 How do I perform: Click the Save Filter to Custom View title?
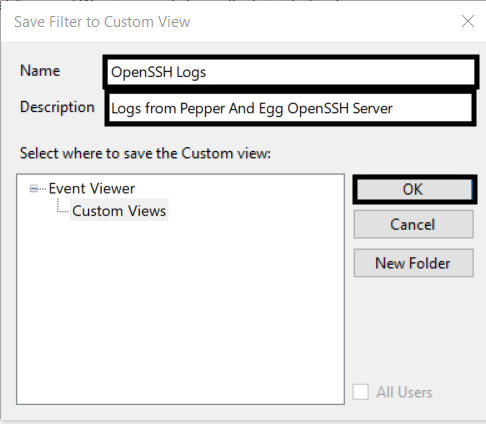102,22
